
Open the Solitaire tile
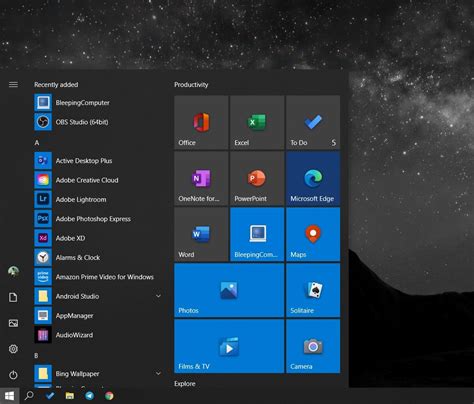(x=313, y=290)
